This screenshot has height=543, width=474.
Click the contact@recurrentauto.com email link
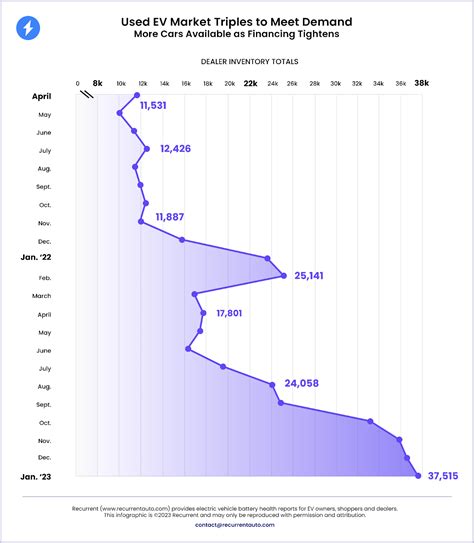pos(235,525)
